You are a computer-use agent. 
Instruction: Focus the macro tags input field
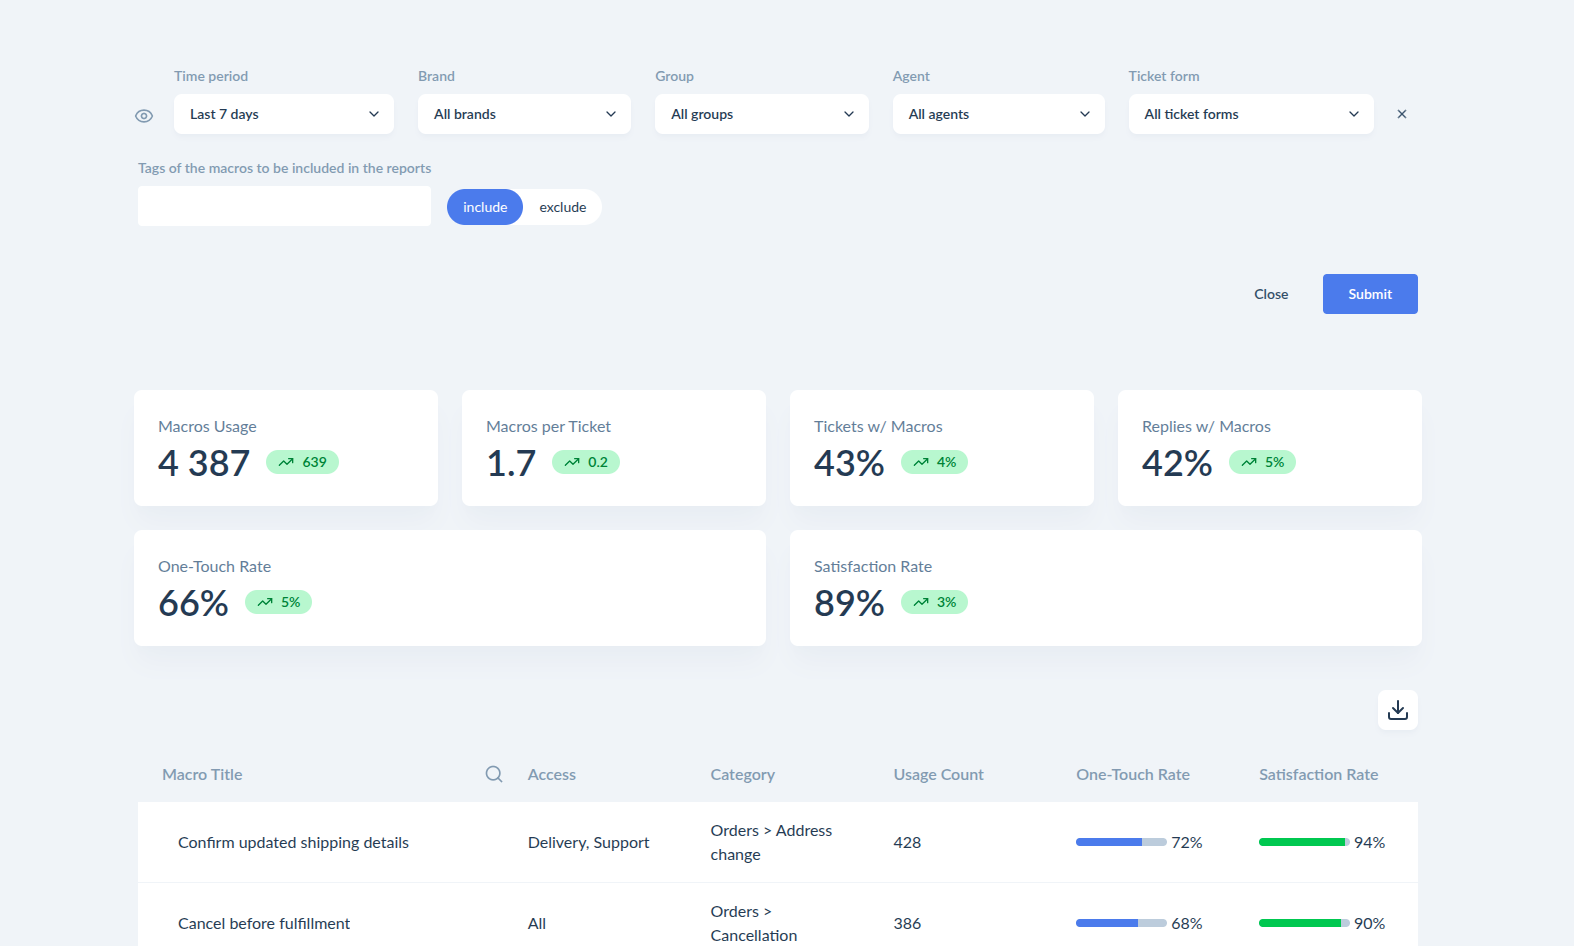(284, 206)
